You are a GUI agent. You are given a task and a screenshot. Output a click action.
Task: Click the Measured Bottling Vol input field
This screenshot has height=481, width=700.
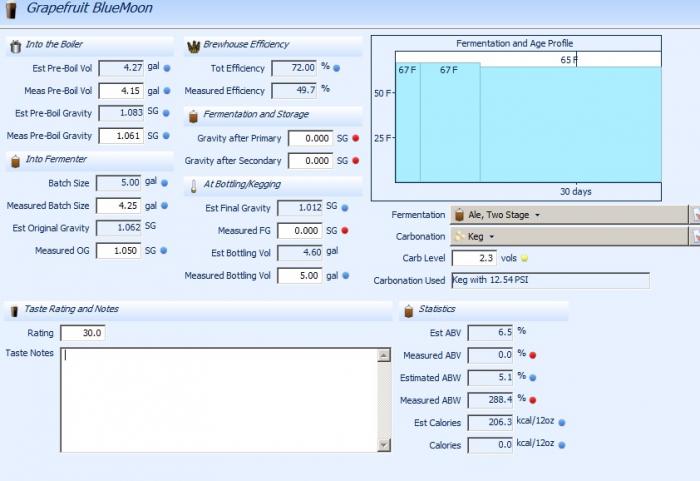coord(300,276)
